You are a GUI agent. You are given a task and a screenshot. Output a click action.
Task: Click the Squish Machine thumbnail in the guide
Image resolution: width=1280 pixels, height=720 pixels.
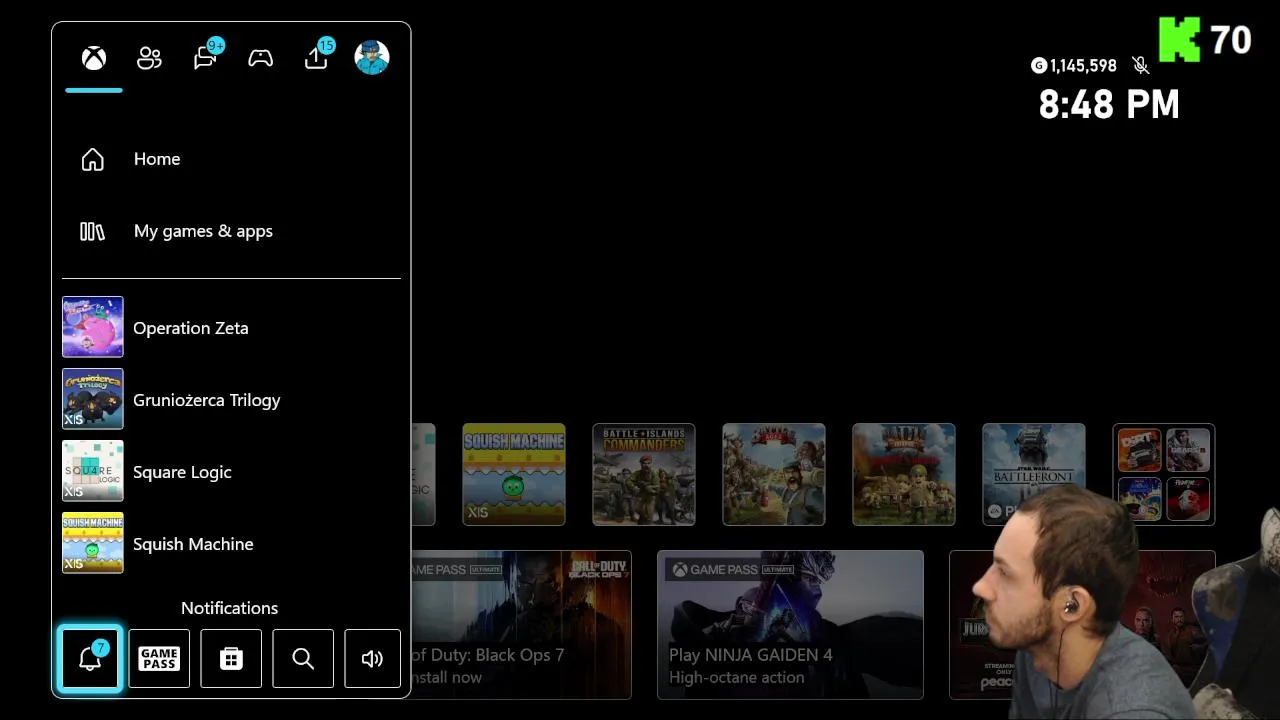click(93, 543)
